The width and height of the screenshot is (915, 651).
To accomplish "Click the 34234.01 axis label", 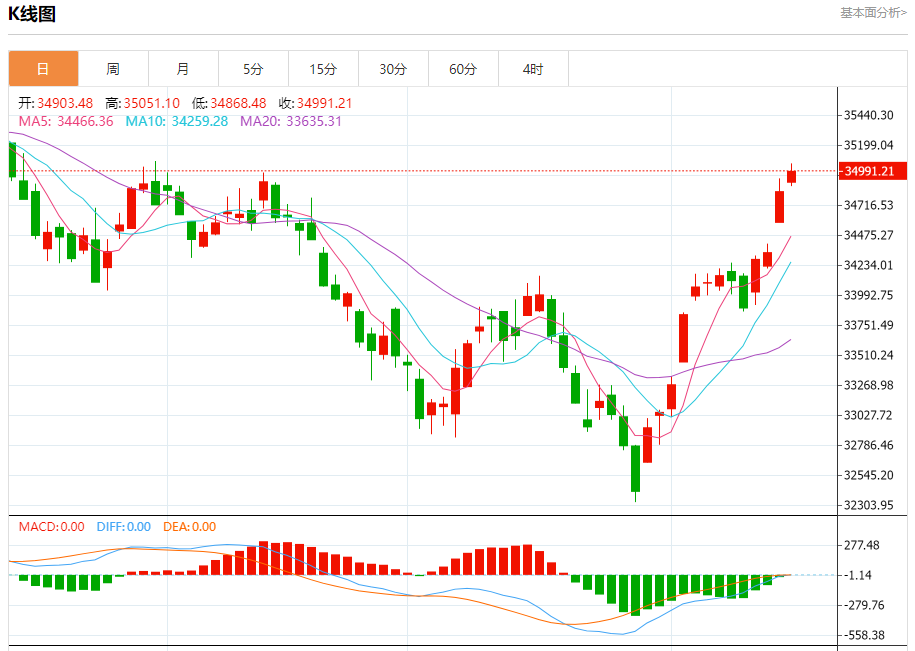I will (869, 265).
